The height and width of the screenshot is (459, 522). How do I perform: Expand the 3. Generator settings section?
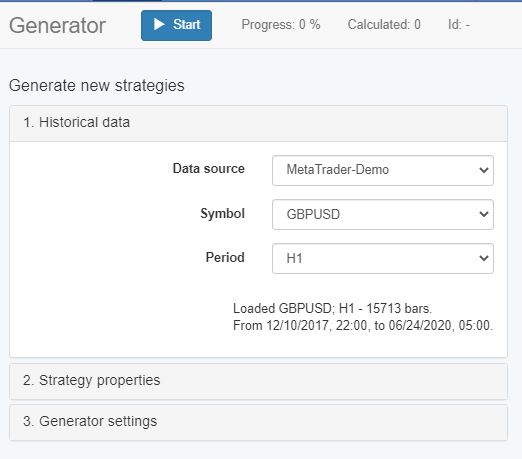(x=258, y=422)
